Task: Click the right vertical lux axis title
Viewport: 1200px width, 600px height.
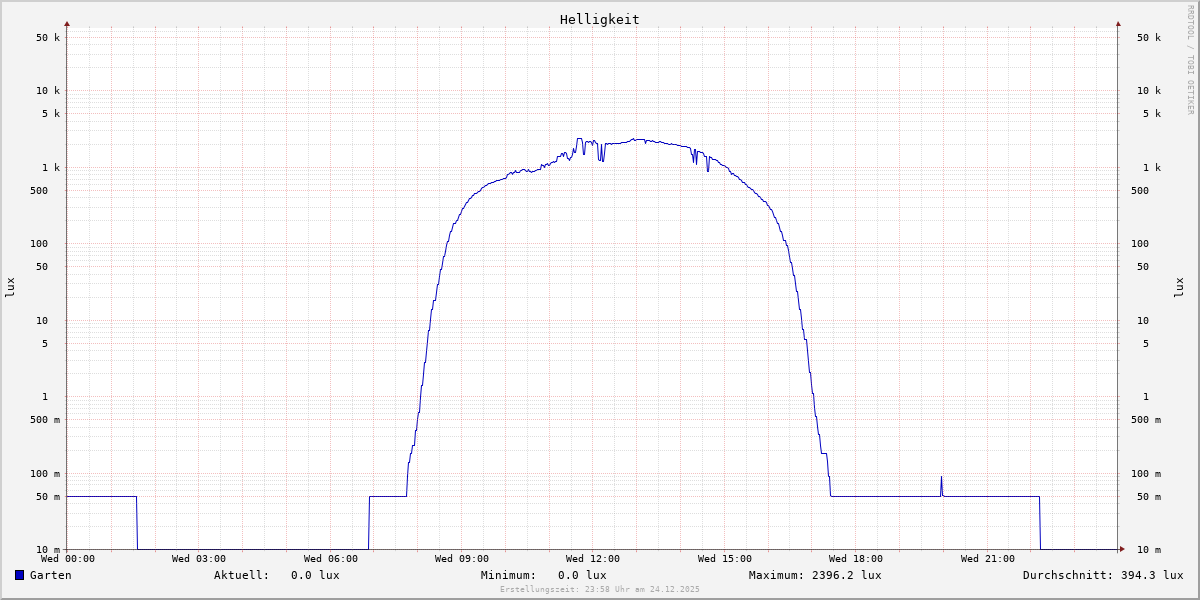Action: point(1179,287)
